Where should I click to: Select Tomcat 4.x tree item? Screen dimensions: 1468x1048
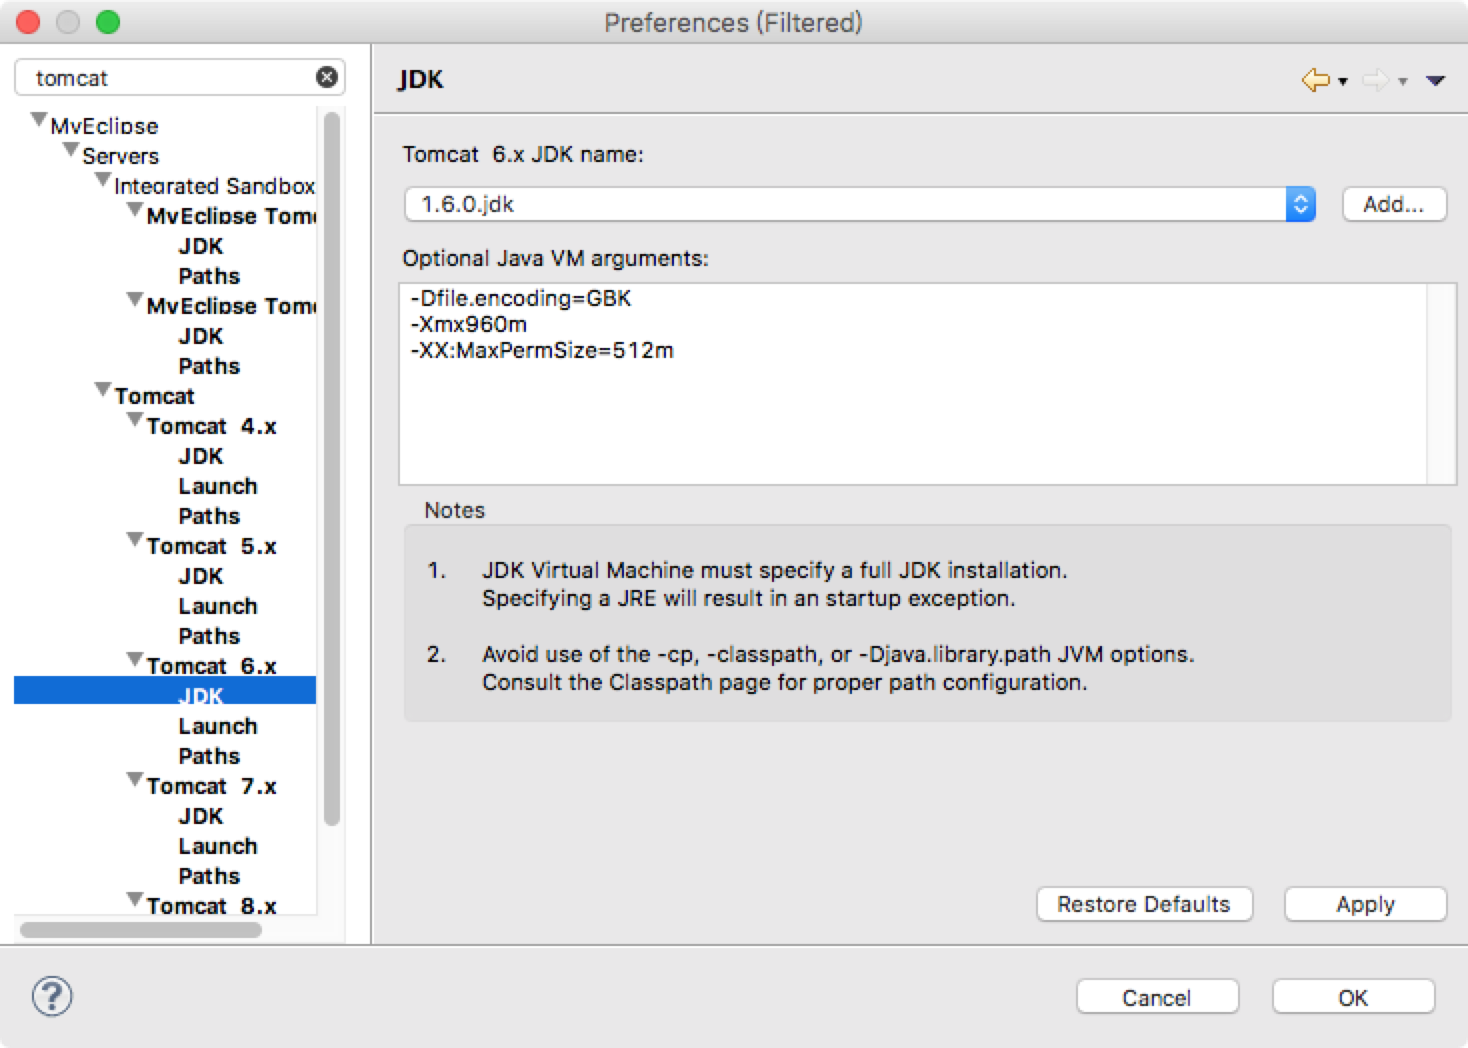pyautogui.click(x=211, y=426)
